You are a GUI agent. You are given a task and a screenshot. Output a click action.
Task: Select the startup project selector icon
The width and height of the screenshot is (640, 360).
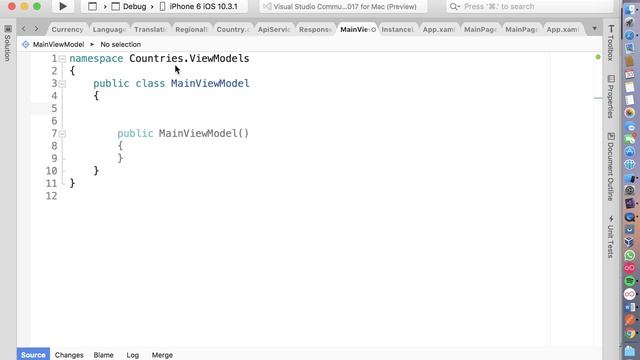coord(93,7)
